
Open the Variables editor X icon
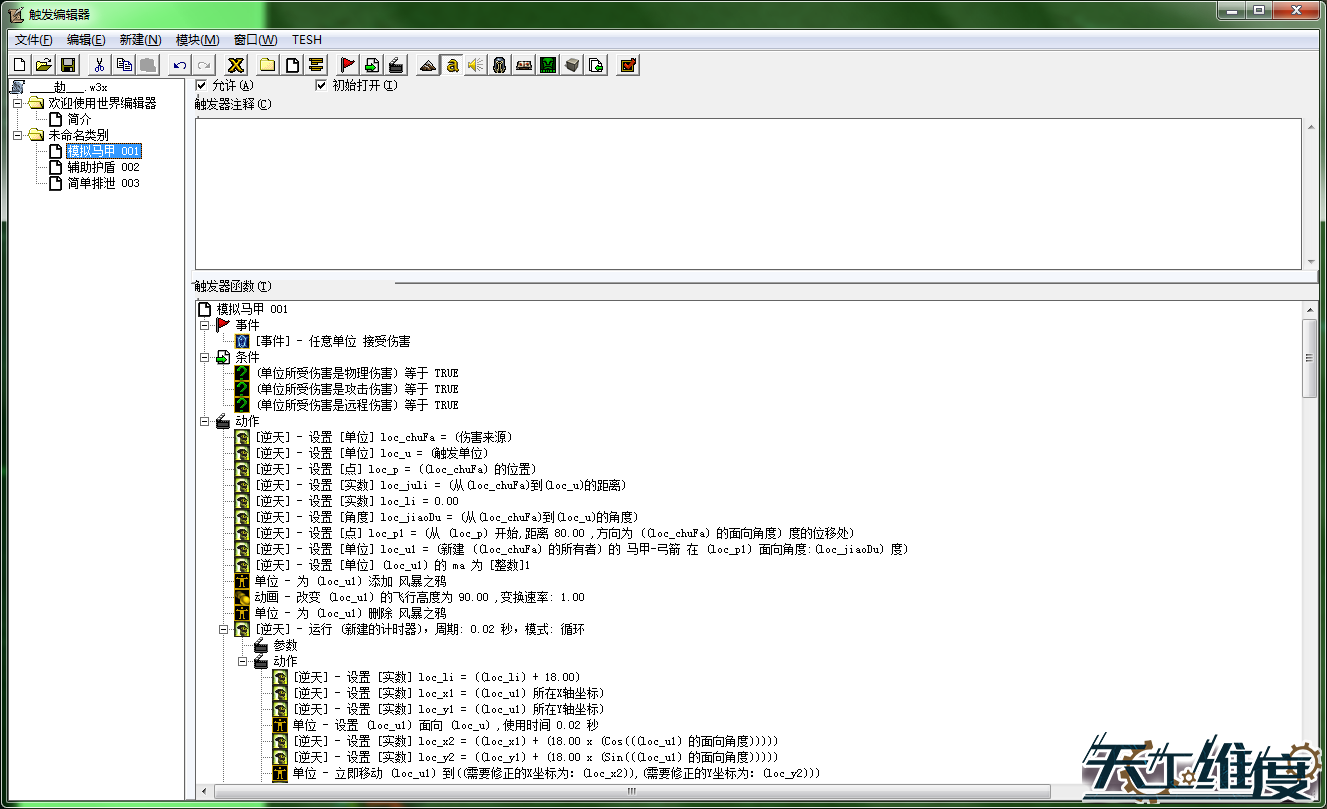(x=236, y=65)
